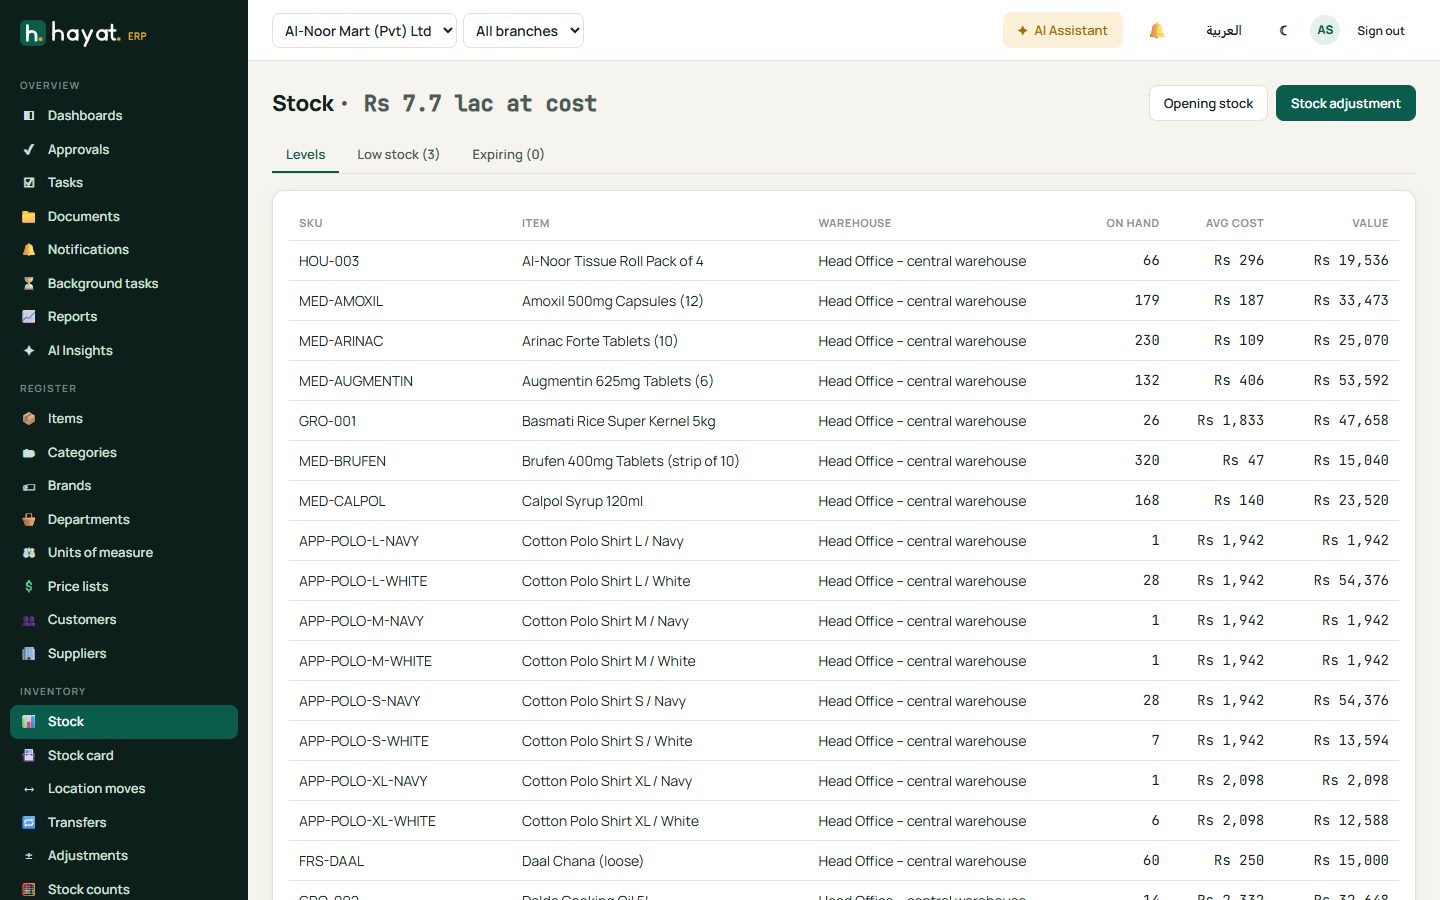Click the ON HAND column header
This screenshot has width=1440, height=900.
tap(1133, 223)
